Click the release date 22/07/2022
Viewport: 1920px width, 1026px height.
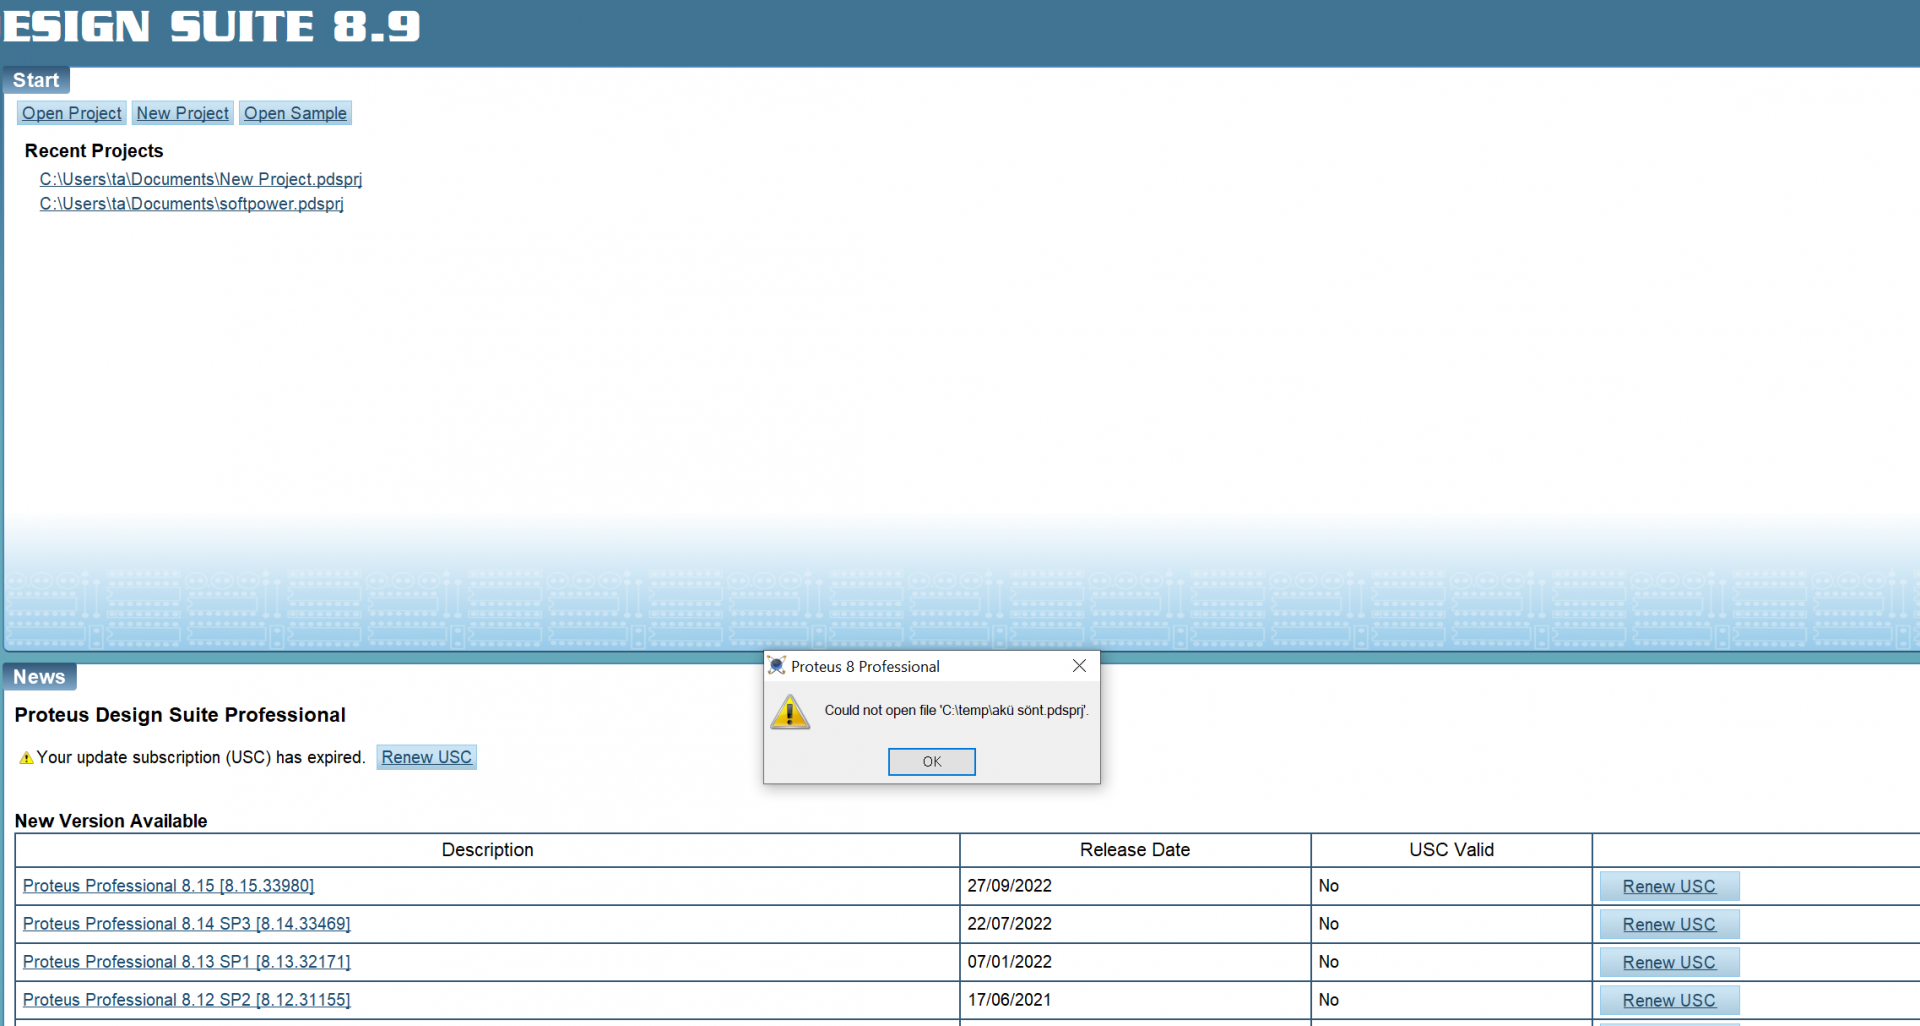point(1009,924)
